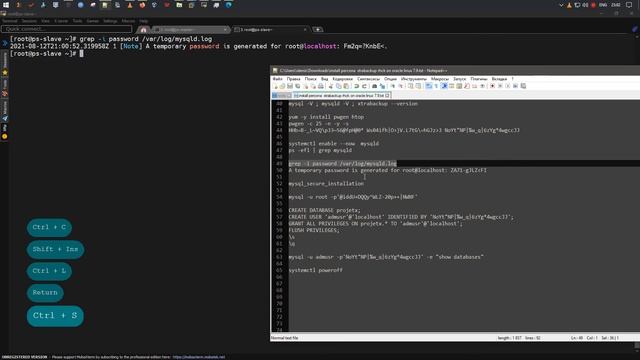Viewport: 640px width, 360px height.
Task: Open the mobaxterm.mobatek.net link
Action: 199,357
